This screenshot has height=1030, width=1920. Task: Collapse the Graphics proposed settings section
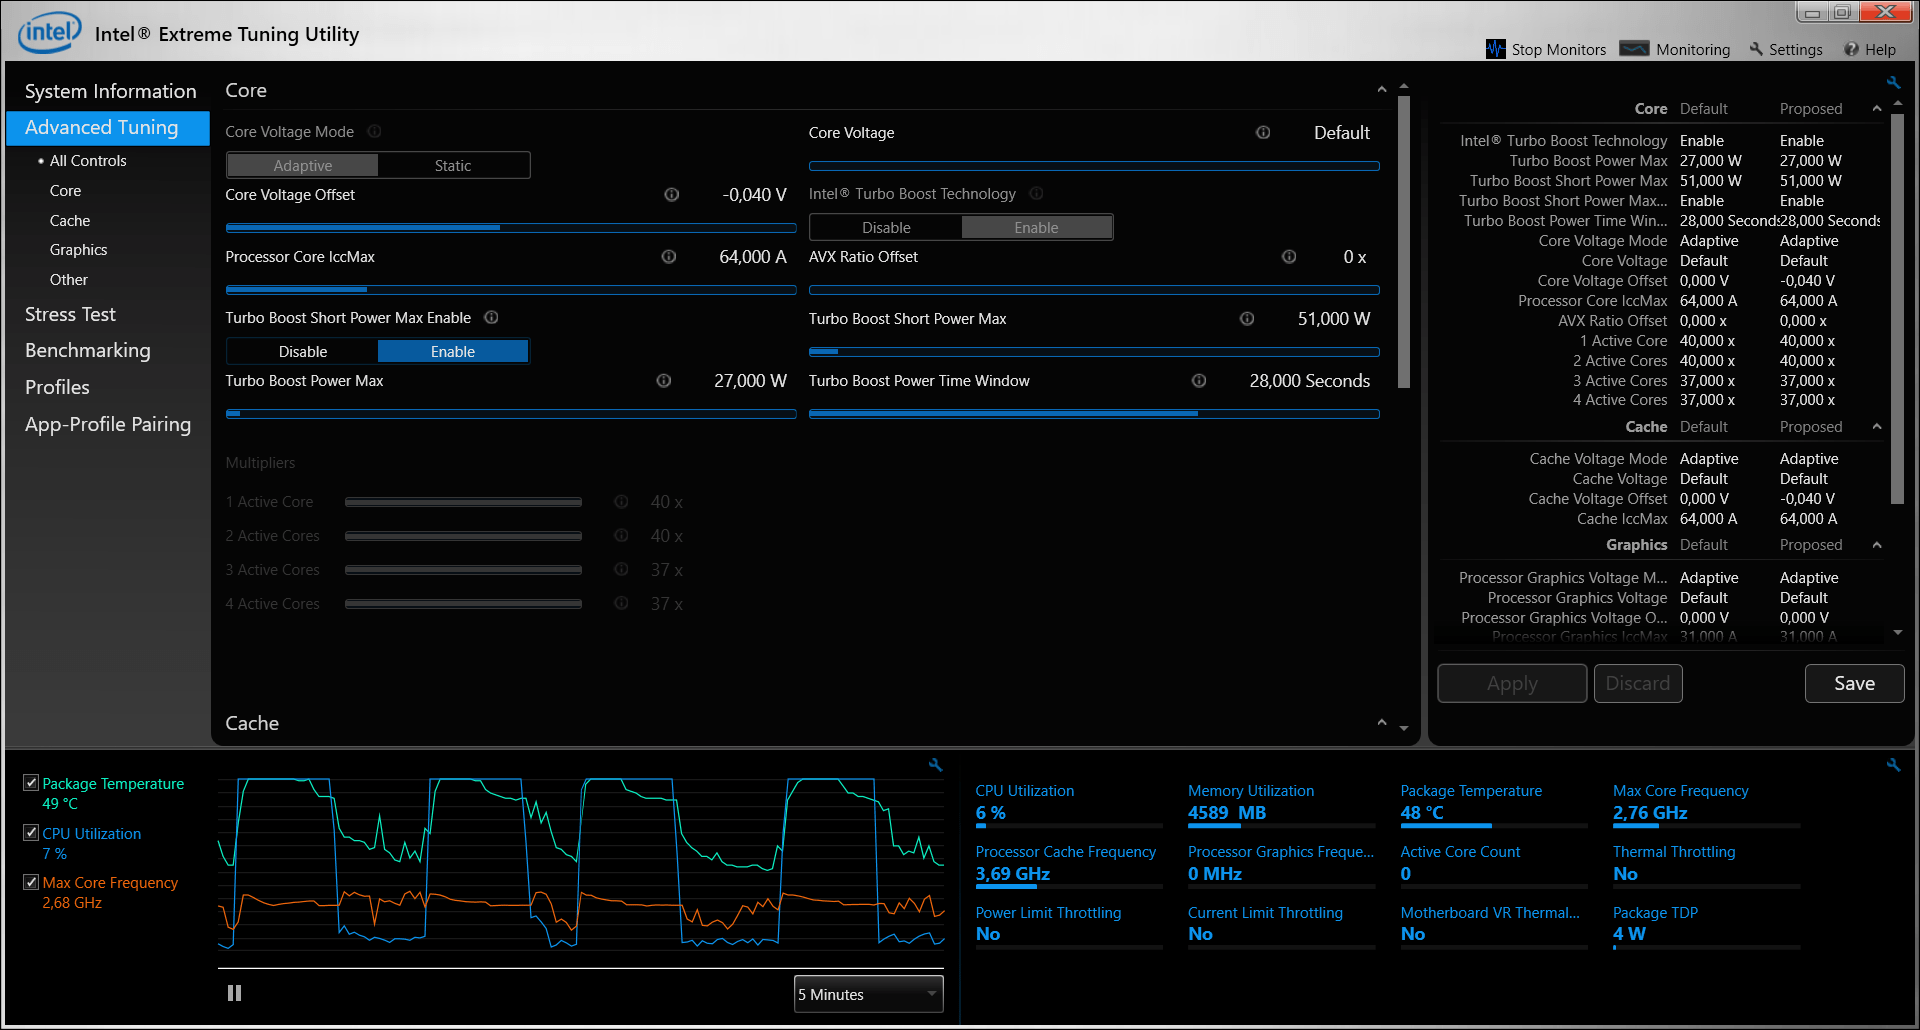pos(1876,545)
